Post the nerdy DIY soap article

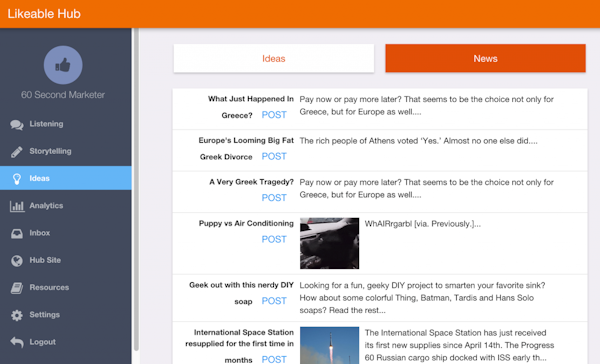pos(274,301)
